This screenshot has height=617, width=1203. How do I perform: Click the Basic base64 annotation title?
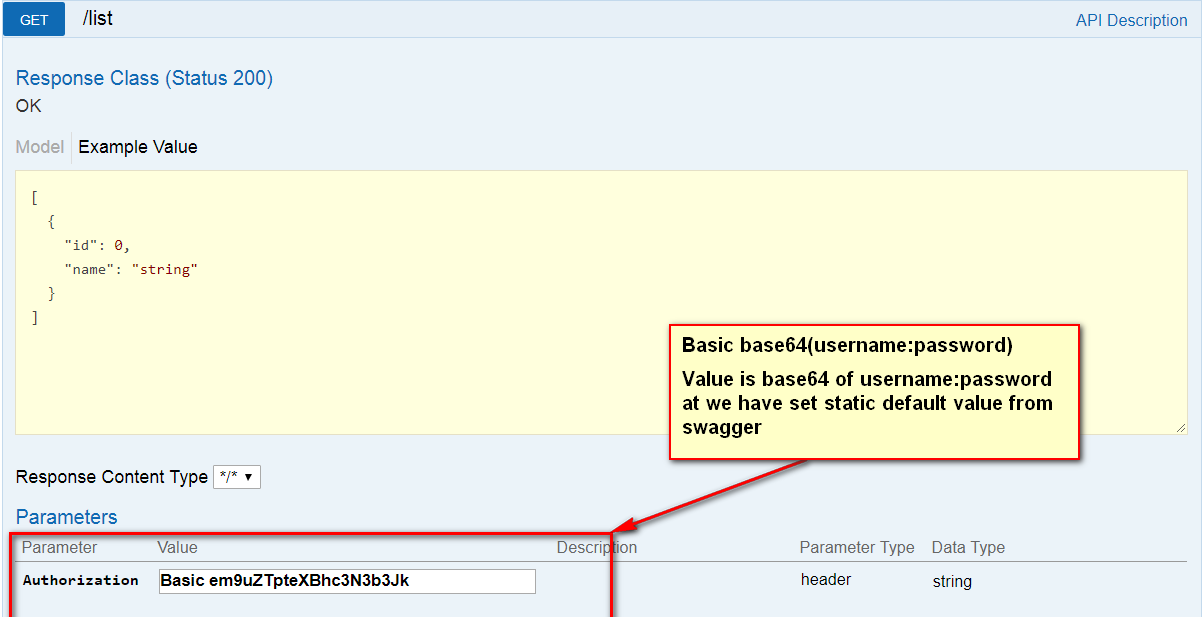click(847, 345)
